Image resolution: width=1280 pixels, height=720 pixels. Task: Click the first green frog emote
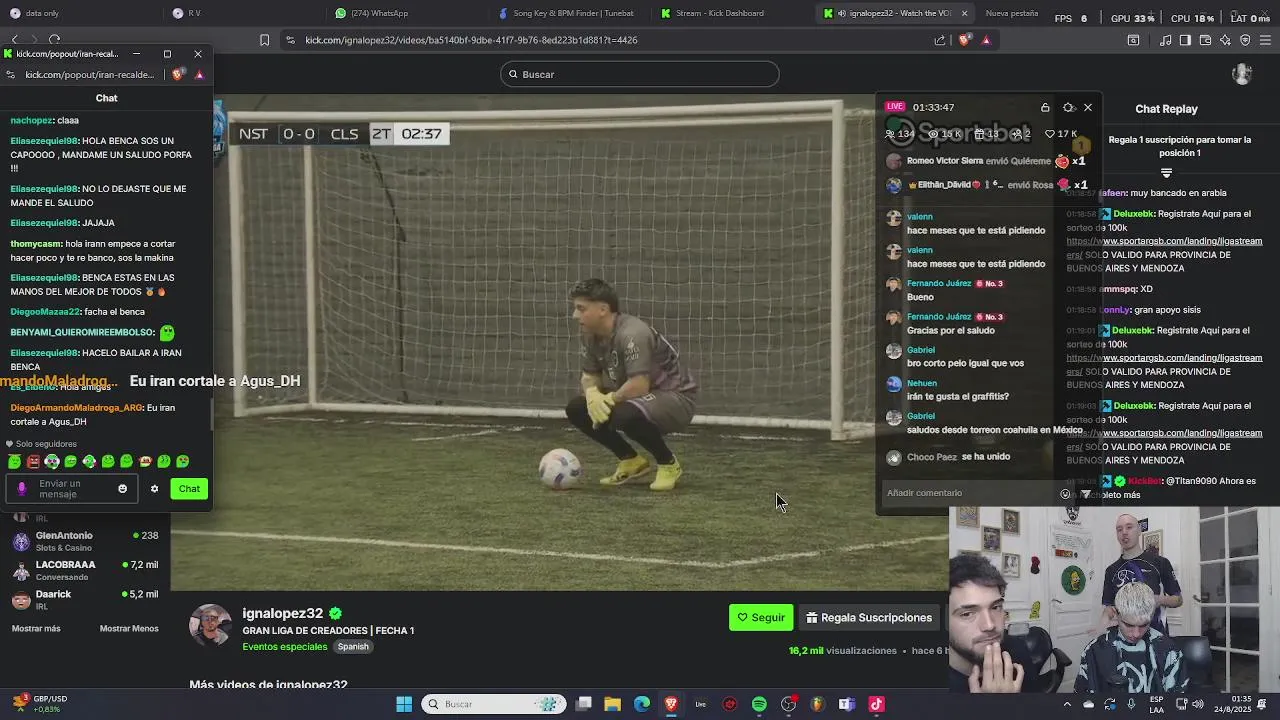14,462
